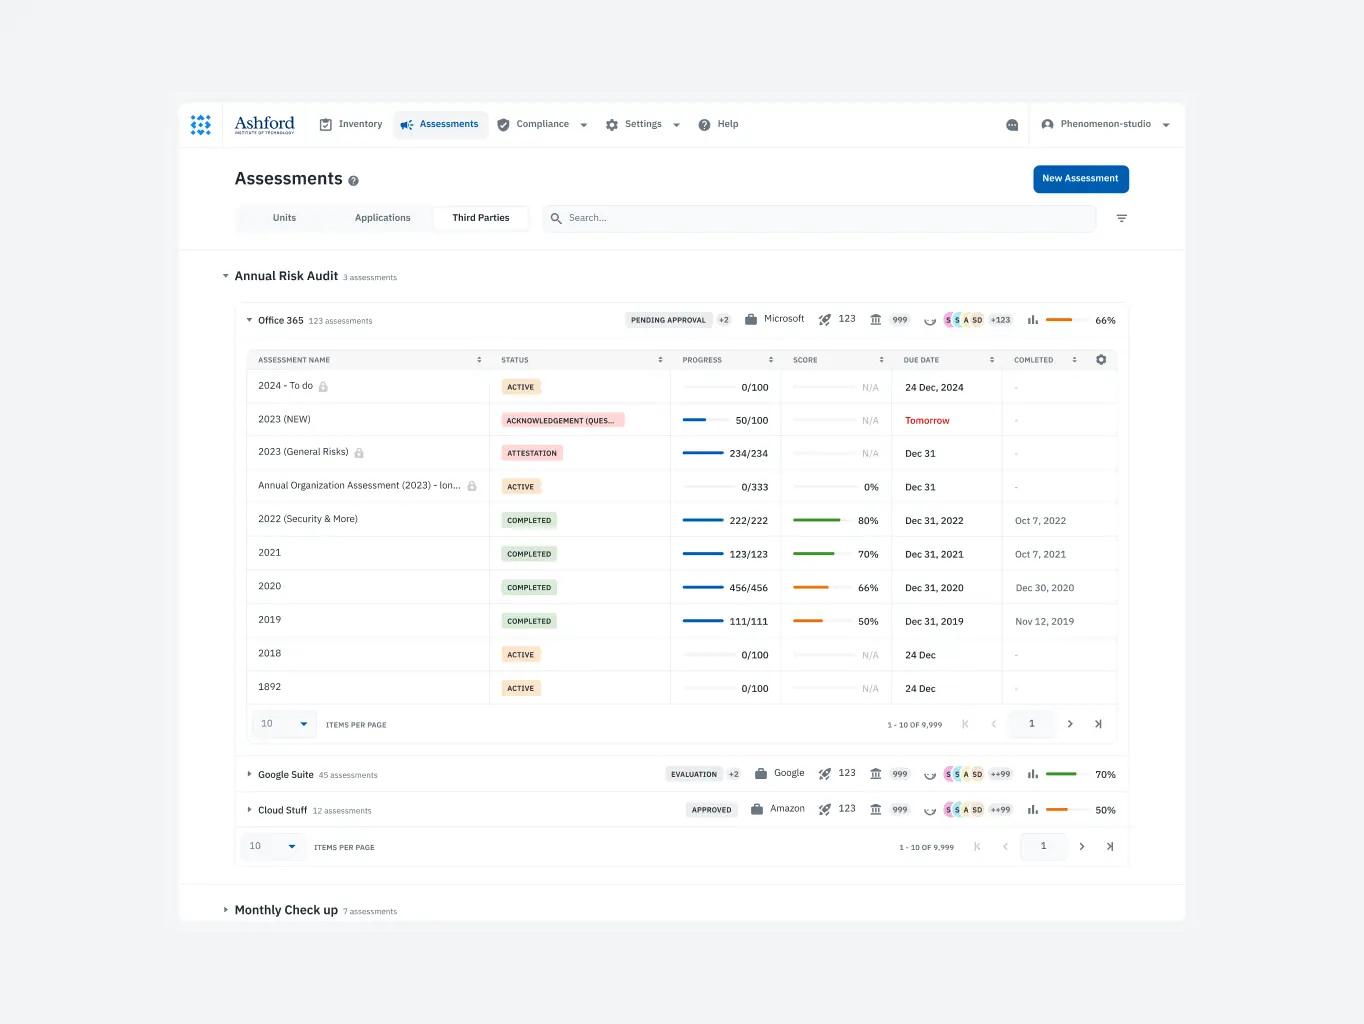This screenshot has height=1024, width=1364.
Task: Toggle sorting on Due Date column
Action: [991, 360]
